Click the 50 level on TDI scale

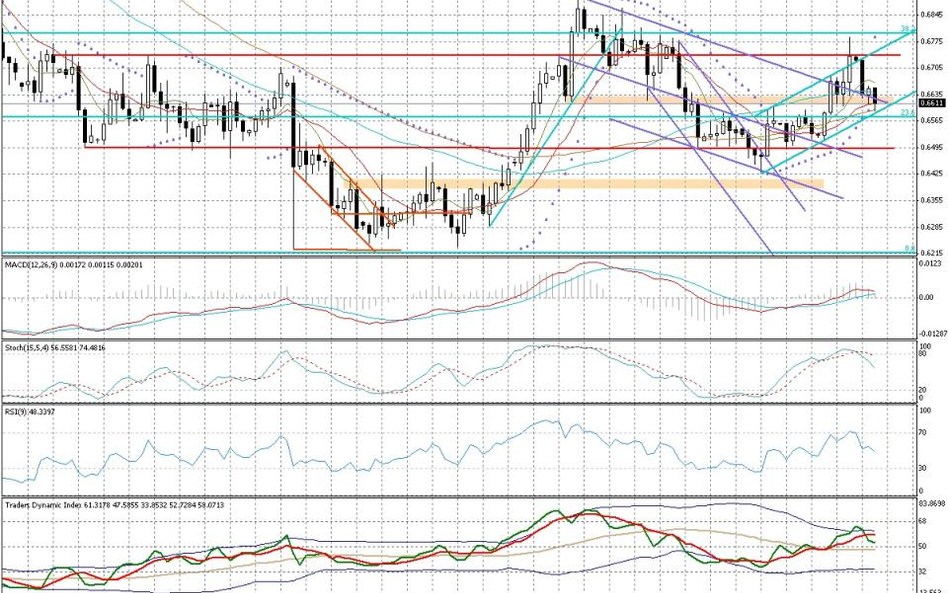click(x=924, y=546)
